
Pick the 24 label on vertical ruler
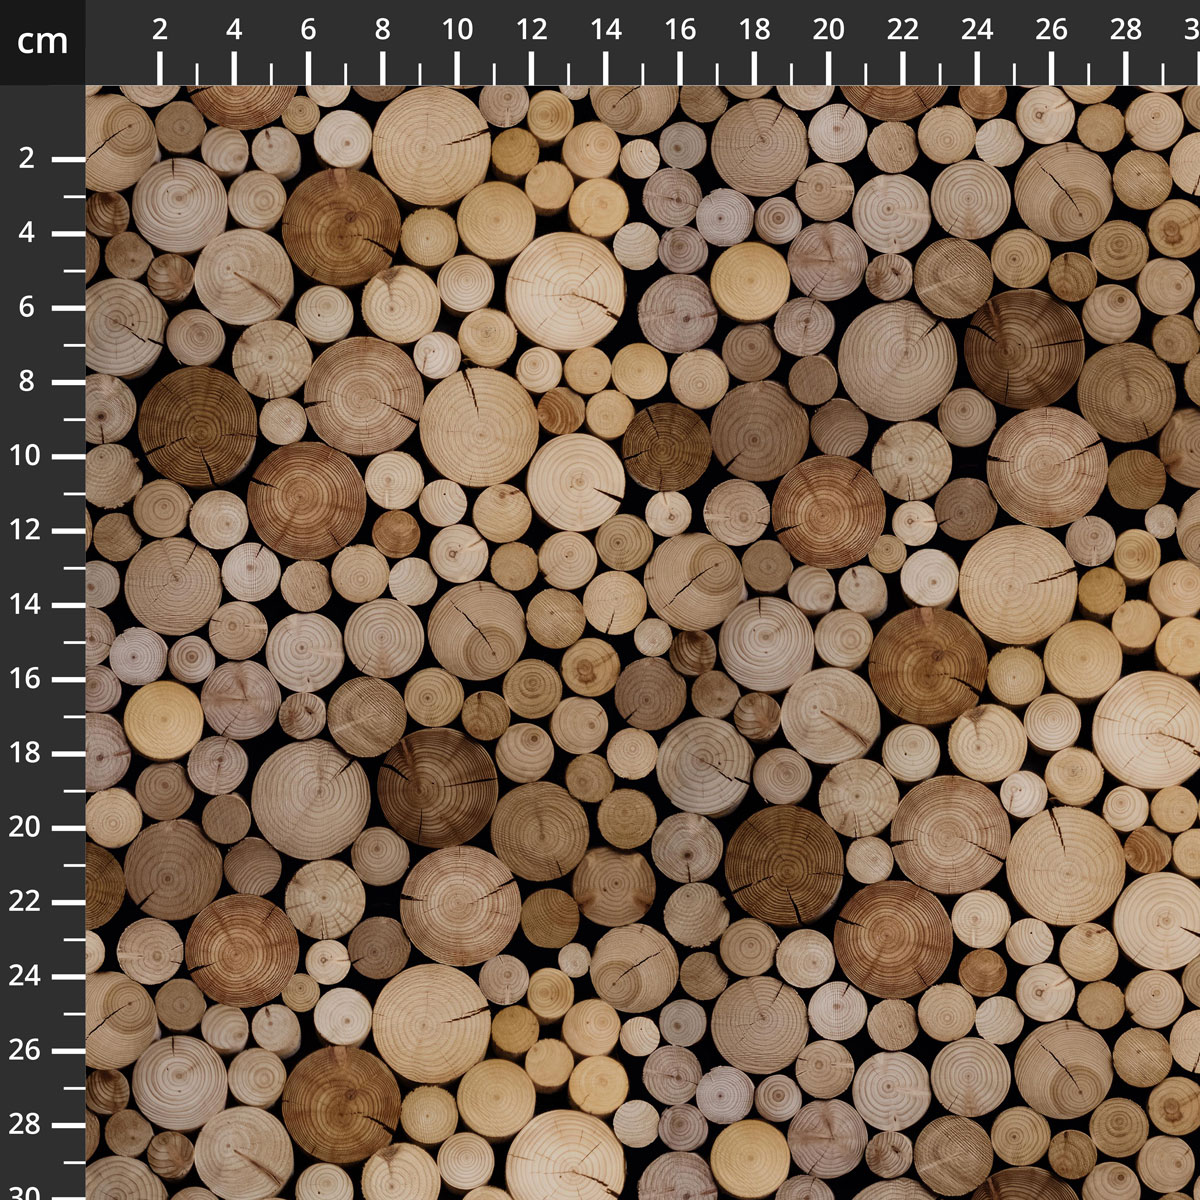25,976
